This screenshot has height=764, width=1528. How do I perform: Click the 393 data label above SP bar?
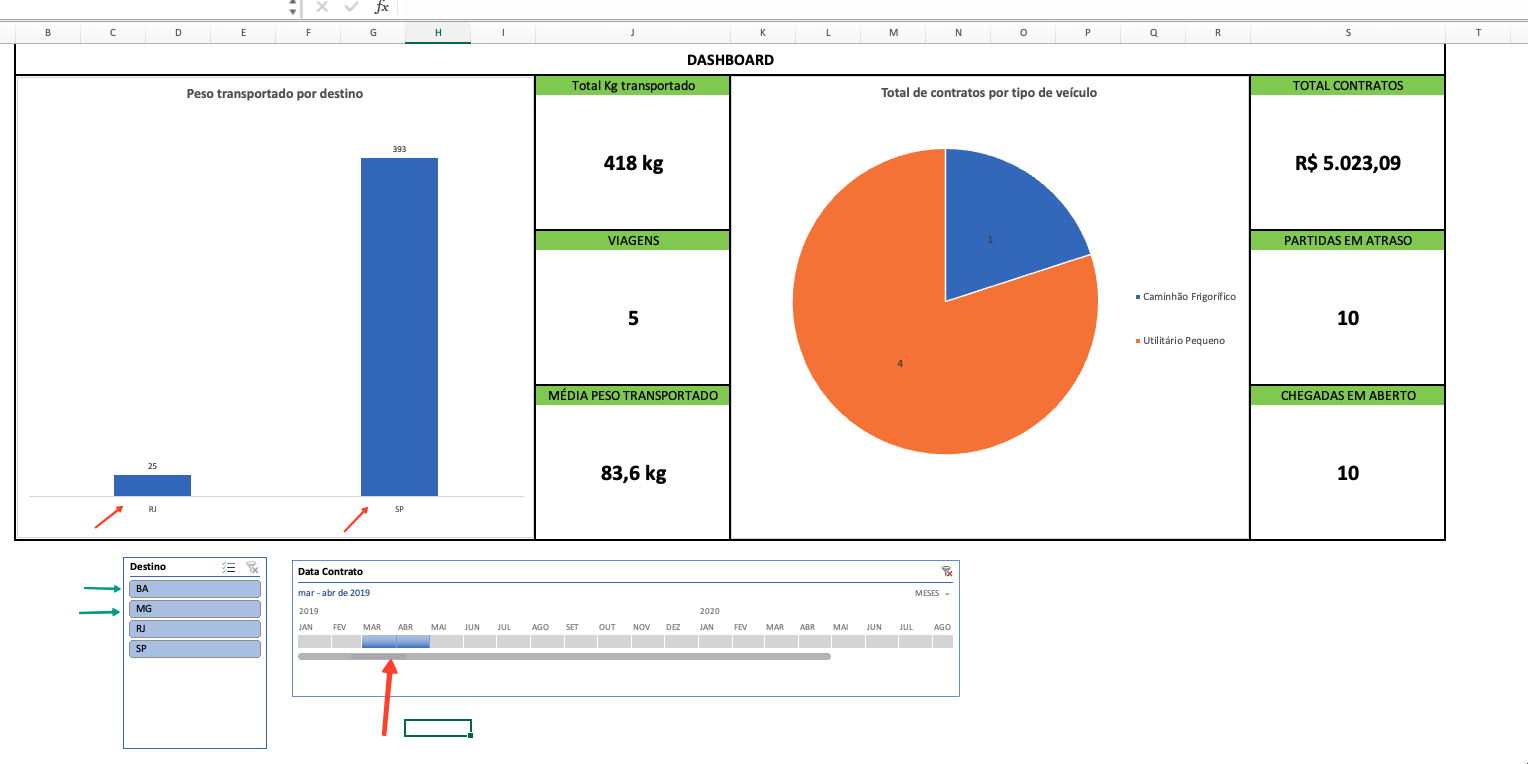pyautogui.click(x=399, y=149)
